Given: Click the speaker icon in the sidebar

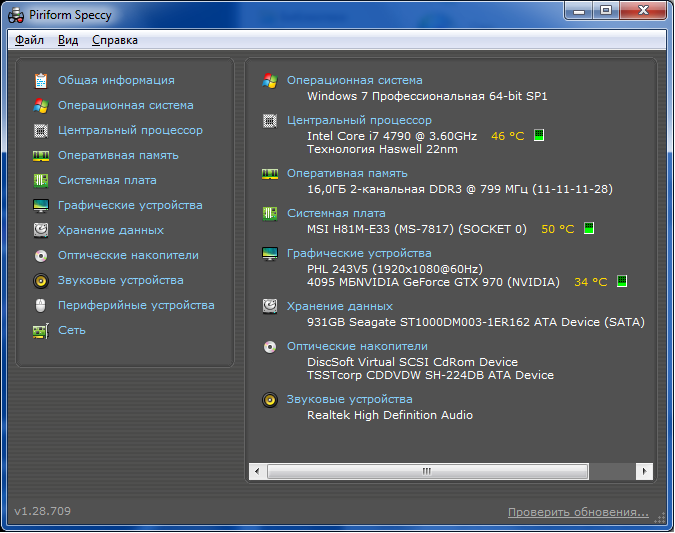Looking at the screenshot, I should click(41, 281).
